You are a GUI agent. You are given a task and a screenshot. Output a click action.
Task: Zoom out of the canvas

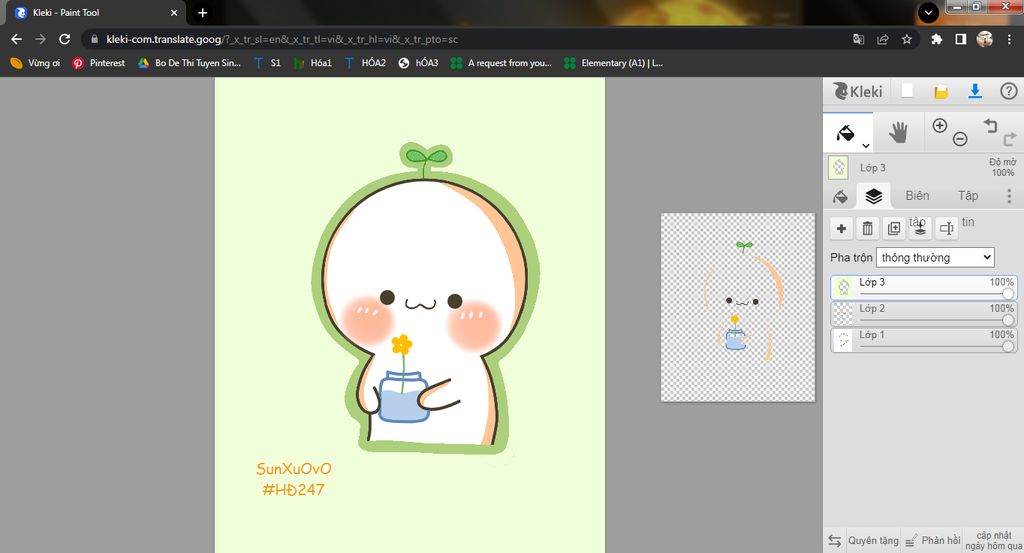[x=960, y=138]
